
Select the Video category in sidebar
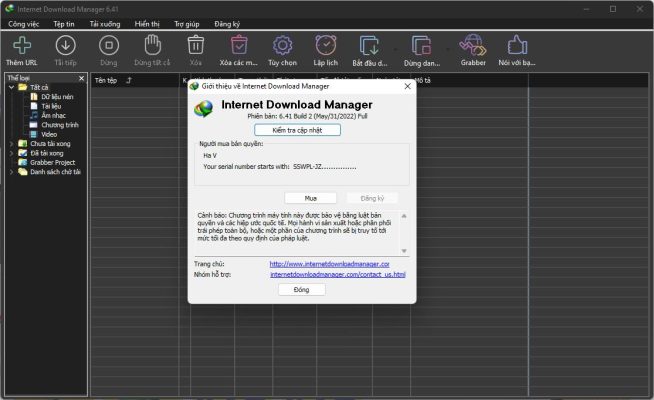50,134
